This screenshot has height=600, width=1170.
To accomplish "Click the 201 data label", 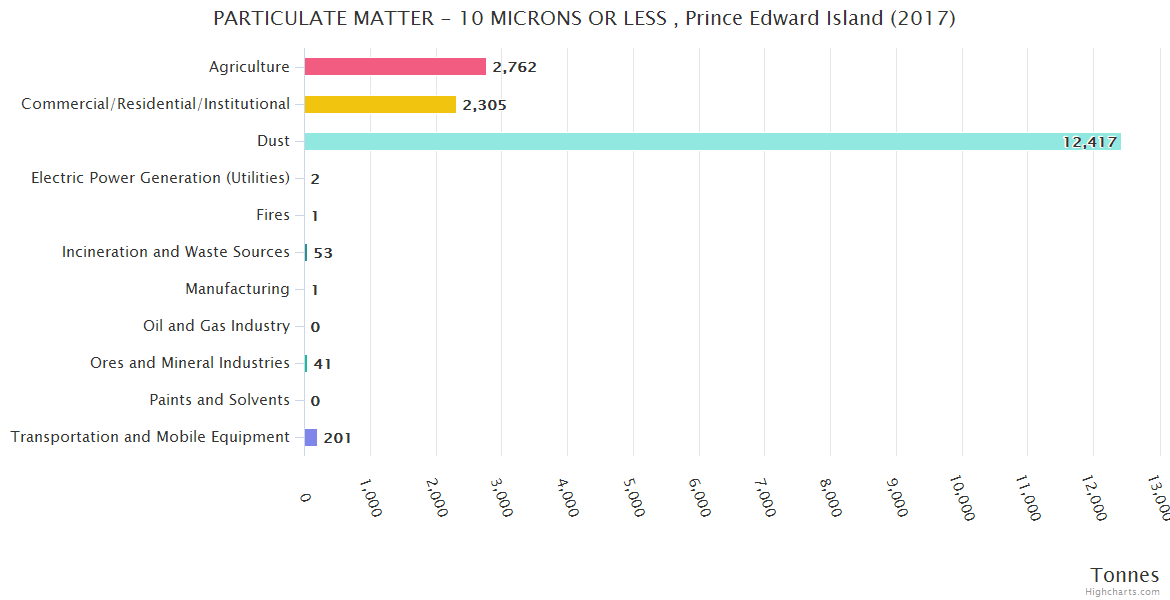I will 337,438.
